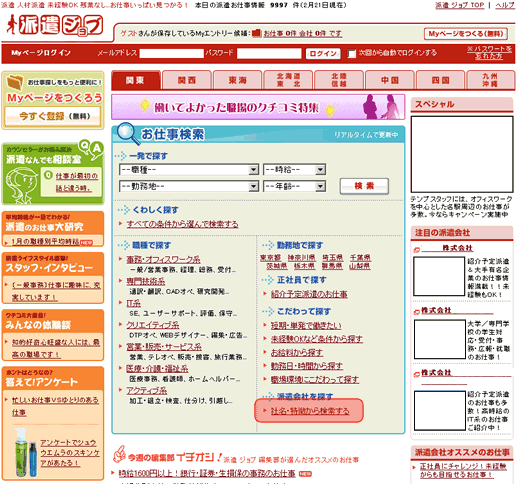The height and width of the screenshot is (484, 520).
Task: Click the red folder icon beside お仕事 0件
Action: (x=257, y=33)
